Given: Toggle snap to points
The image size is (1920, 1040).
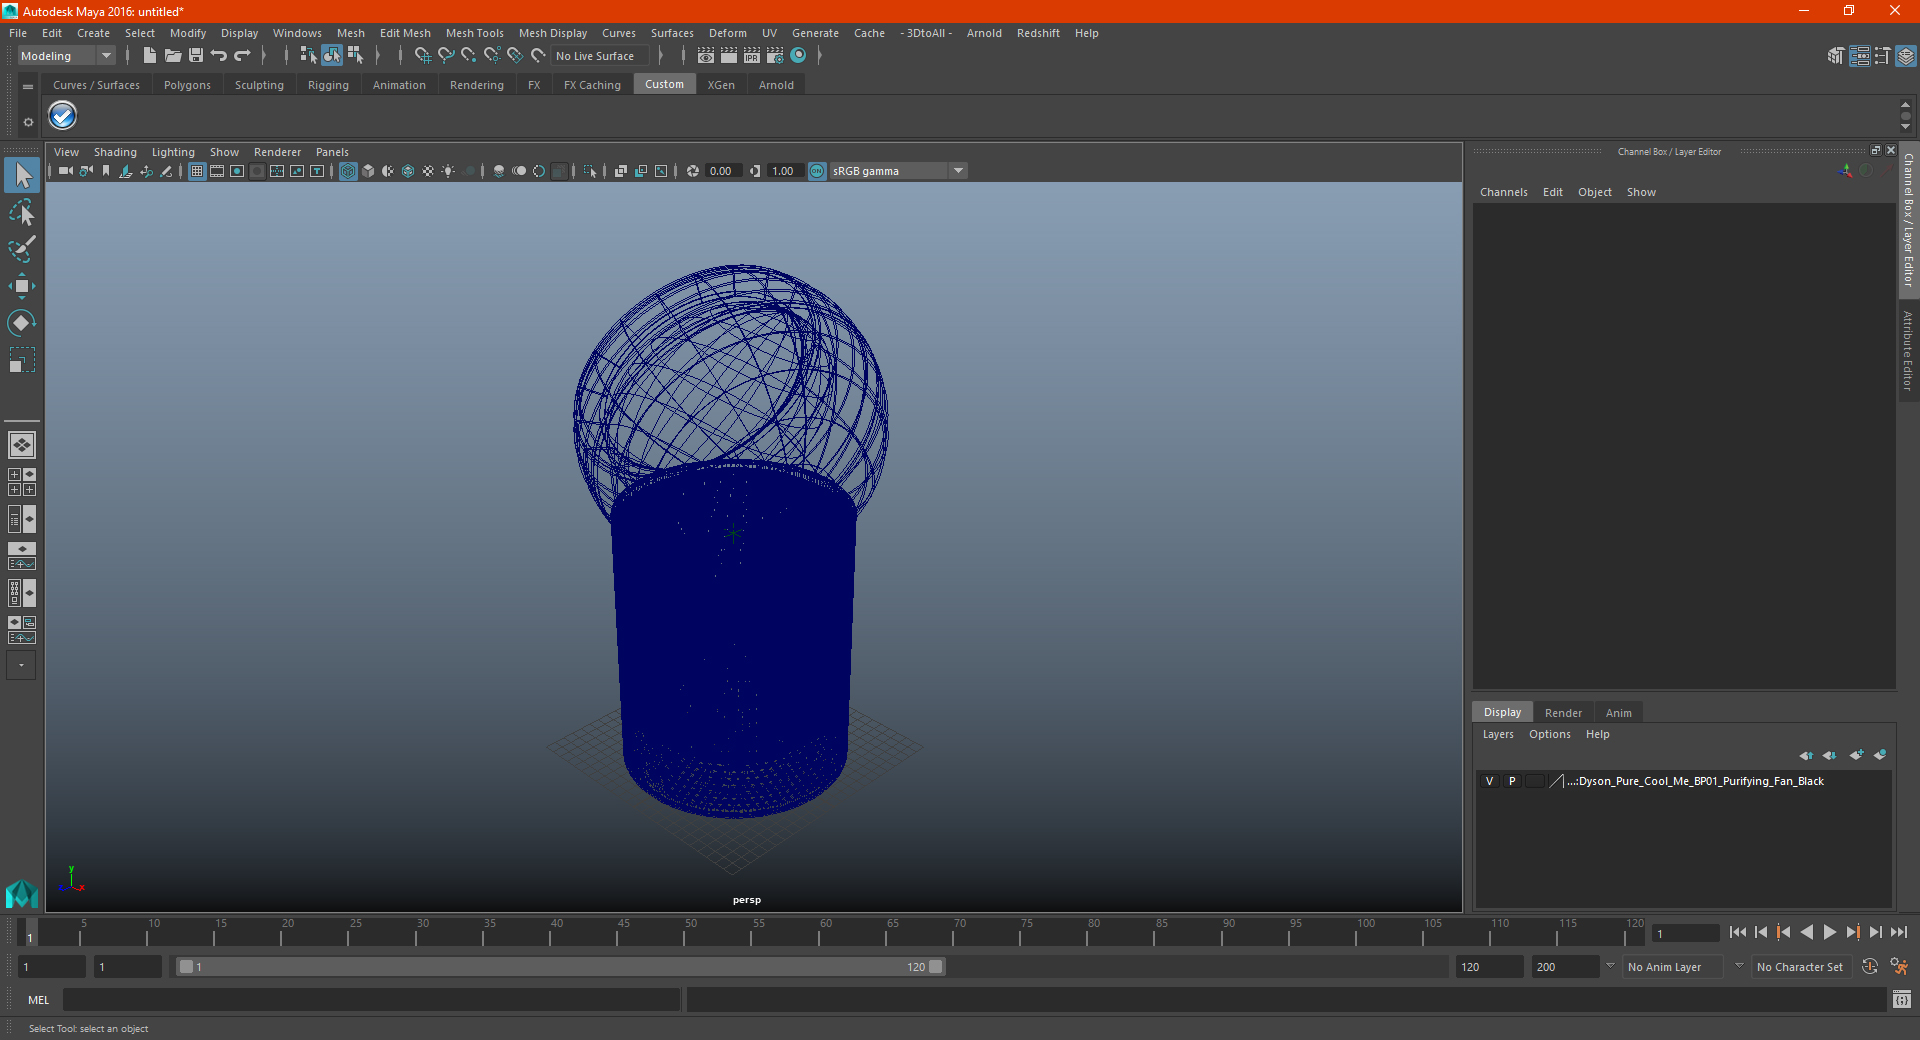Looking at the screenshot, I should point(469,56).
